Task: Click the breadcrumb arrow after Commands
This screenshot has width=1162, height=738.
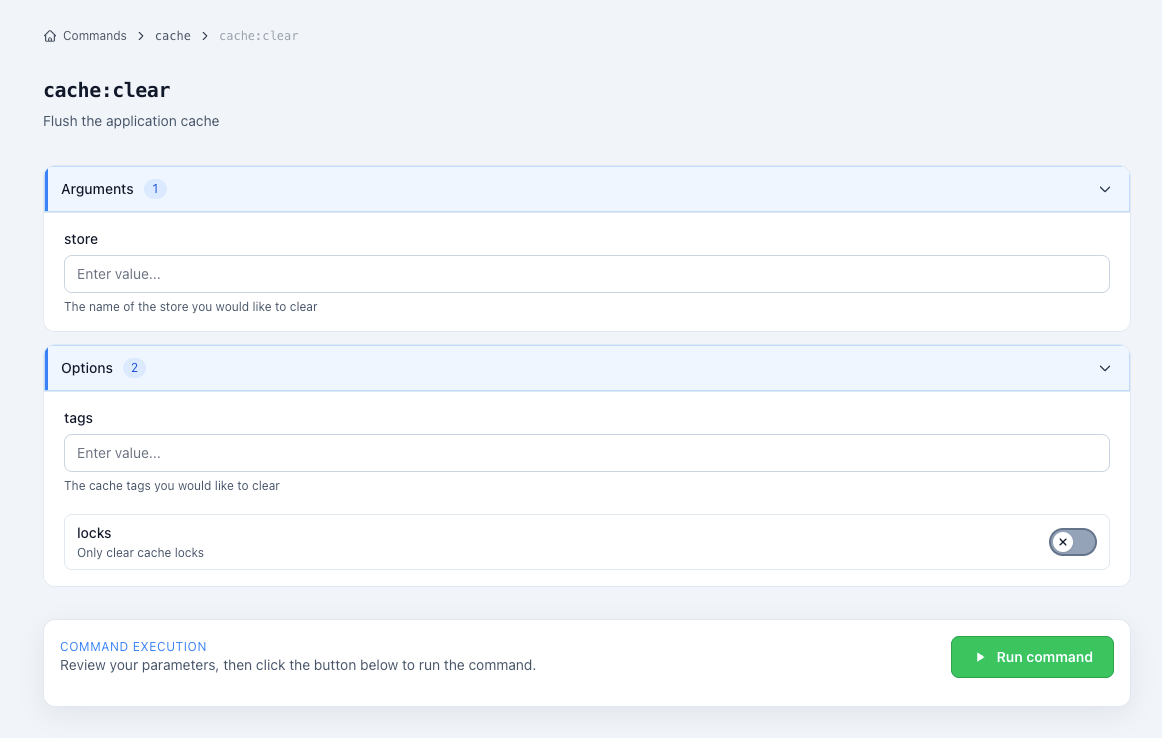Action: [141, 36]
